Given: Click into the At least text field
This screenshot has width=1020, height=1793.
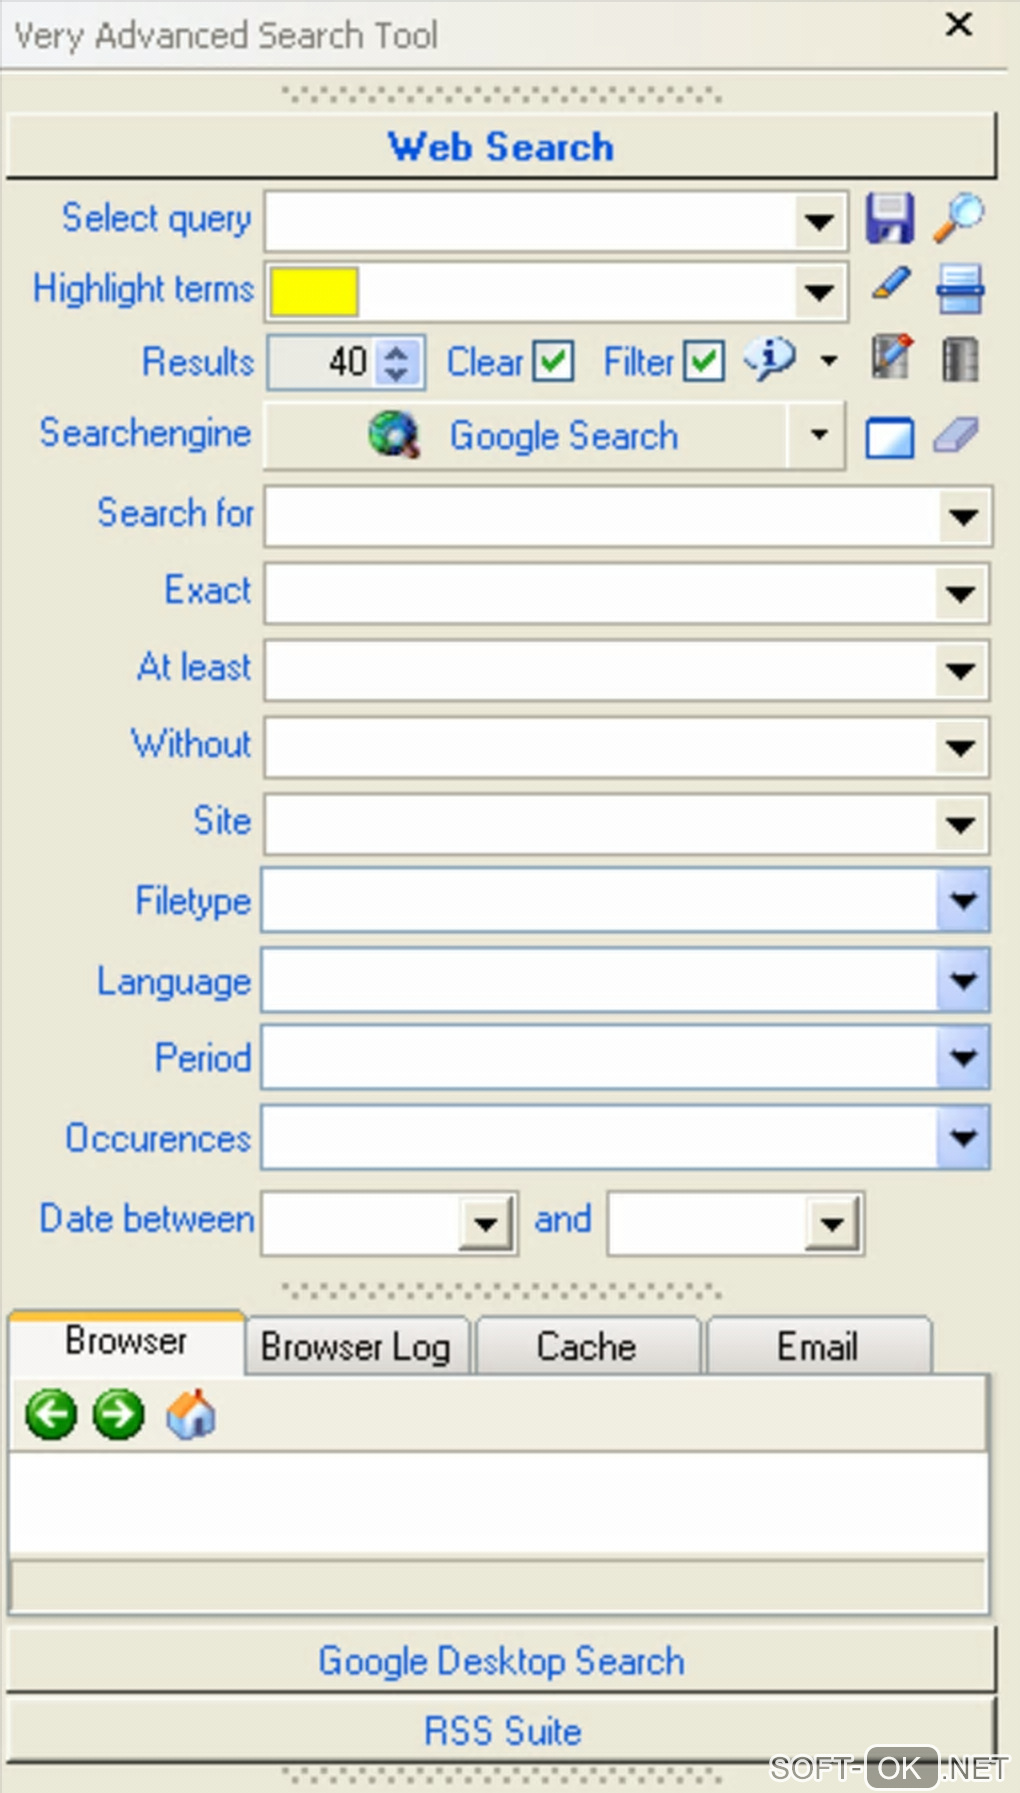Looking at the screenshot, I should pos(601,671).
